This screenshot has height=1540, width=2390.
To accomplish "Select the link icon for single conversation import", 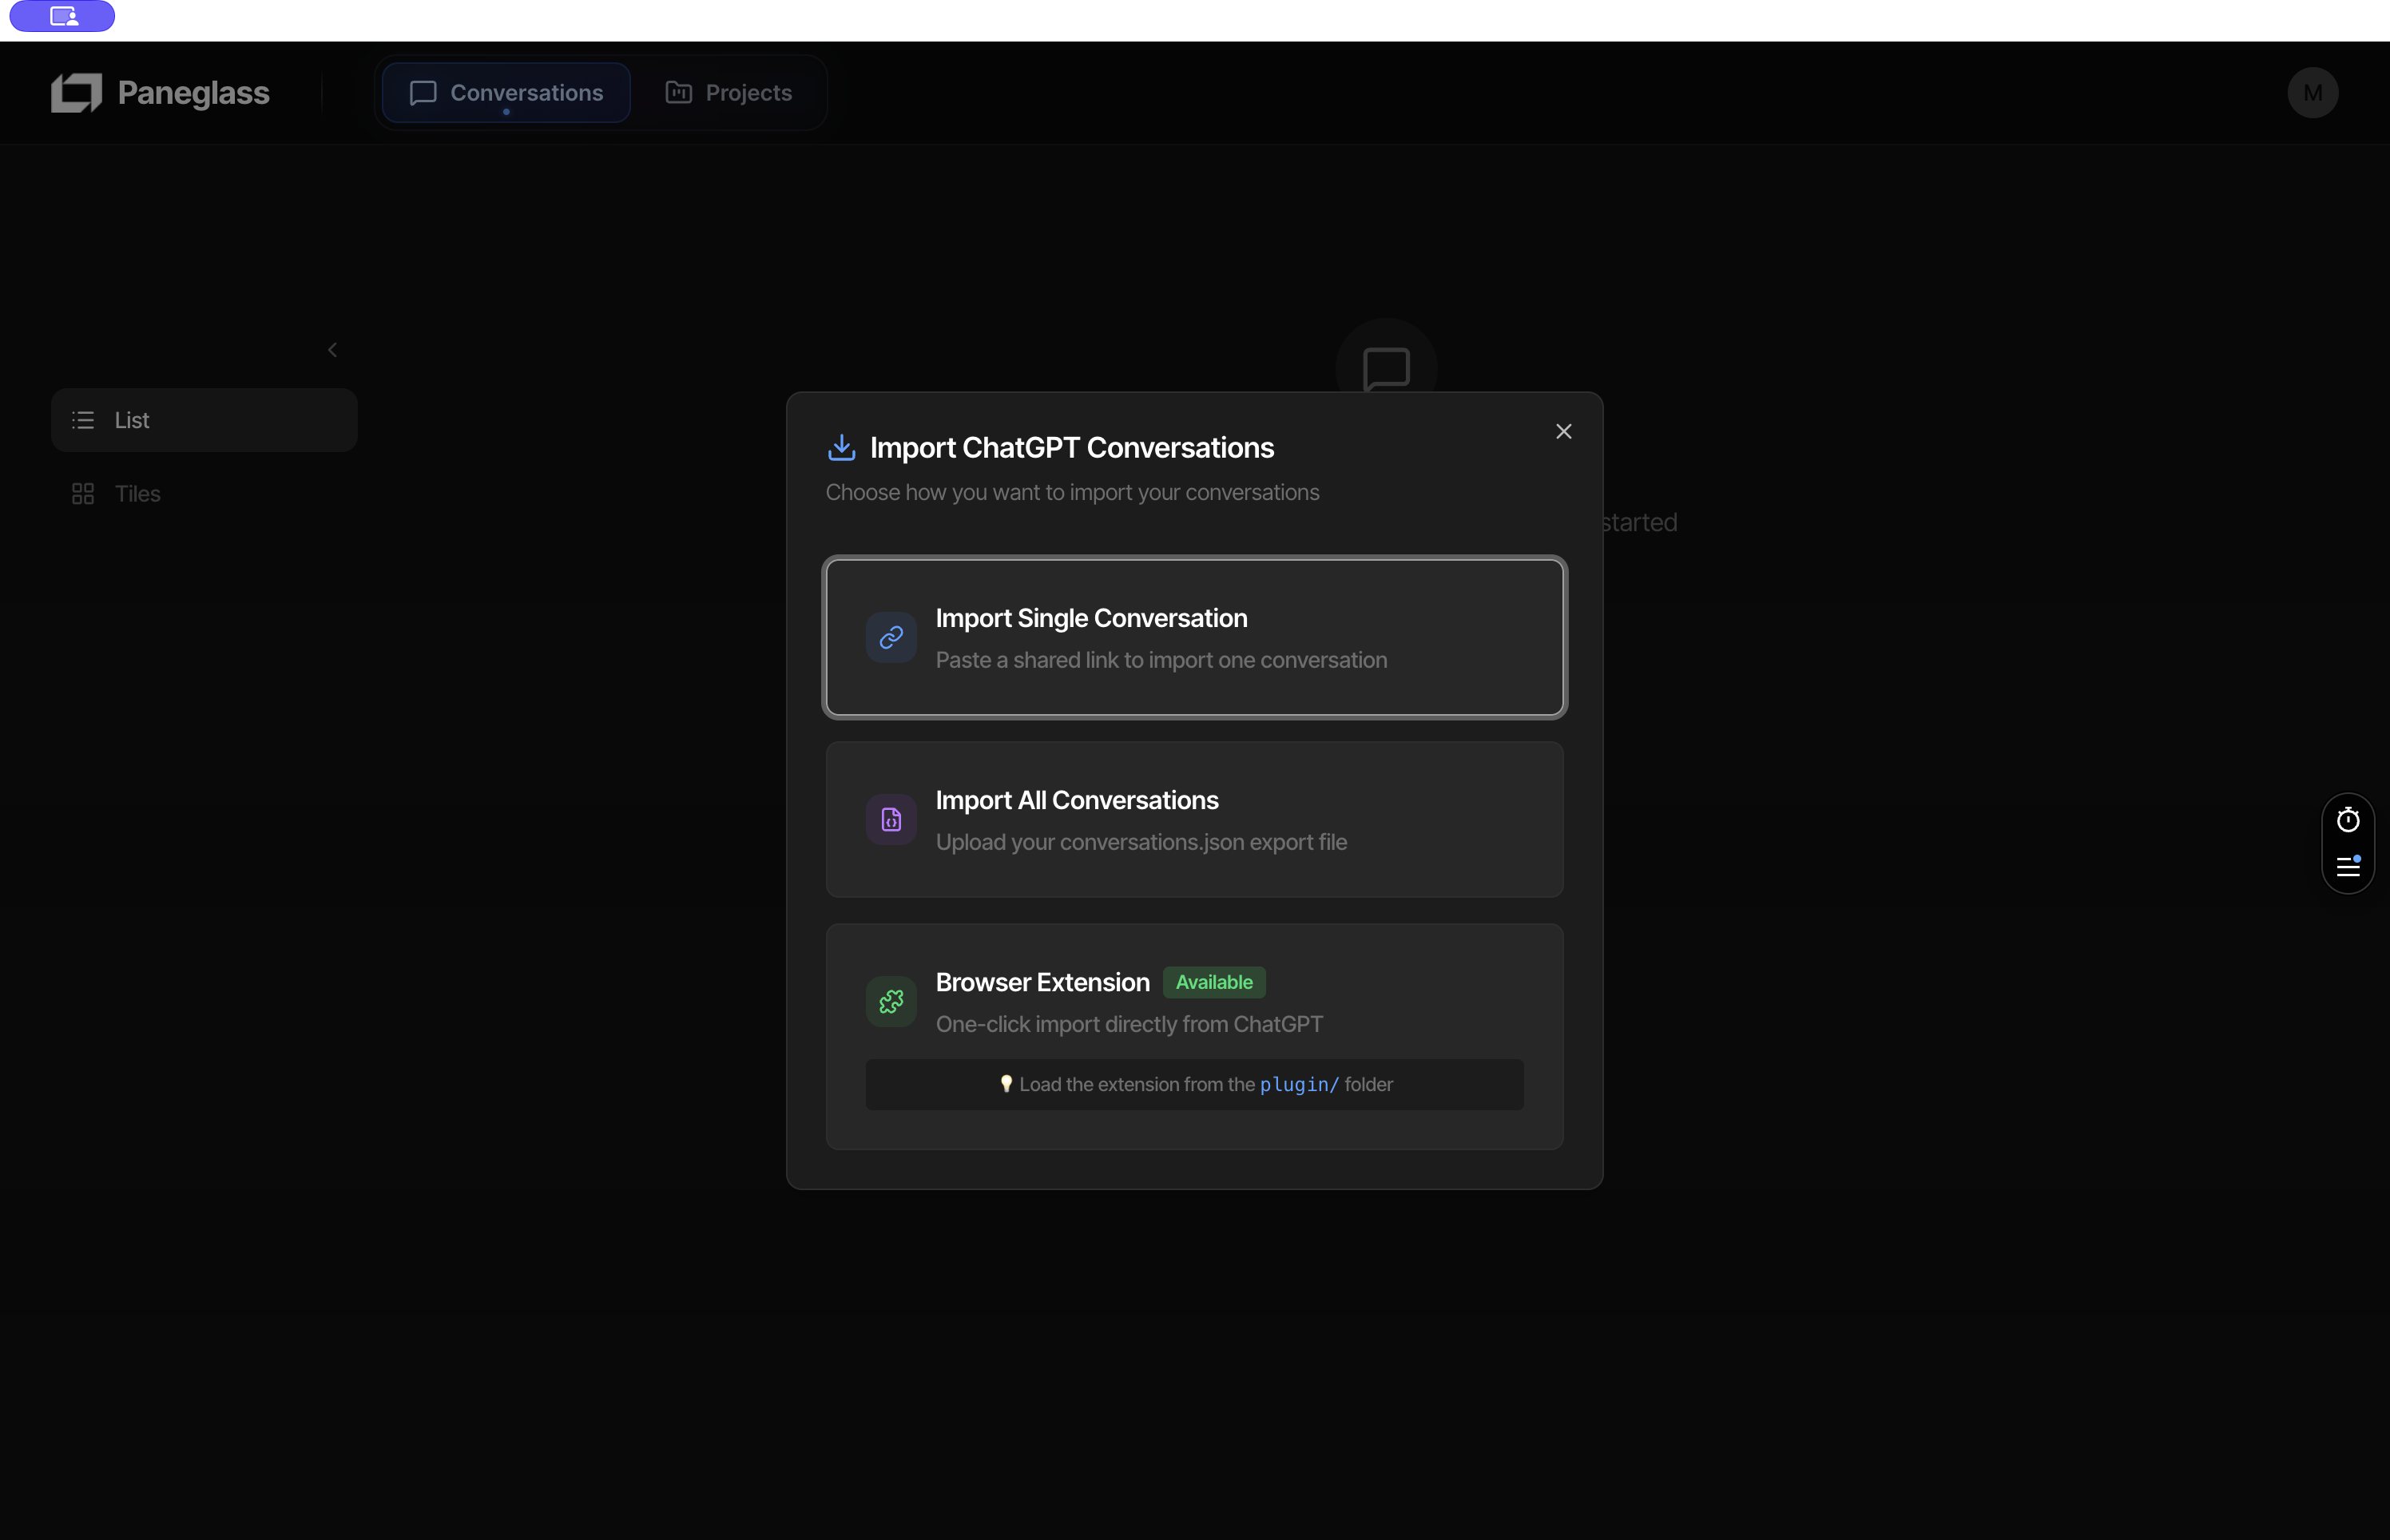I will pyautogui.click(x=890, y=637).
